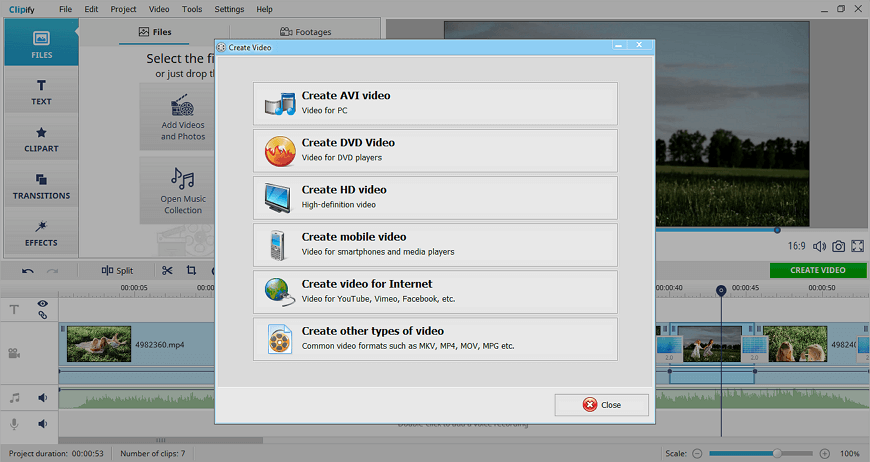Switch to the Files tab

coord(155,32)
